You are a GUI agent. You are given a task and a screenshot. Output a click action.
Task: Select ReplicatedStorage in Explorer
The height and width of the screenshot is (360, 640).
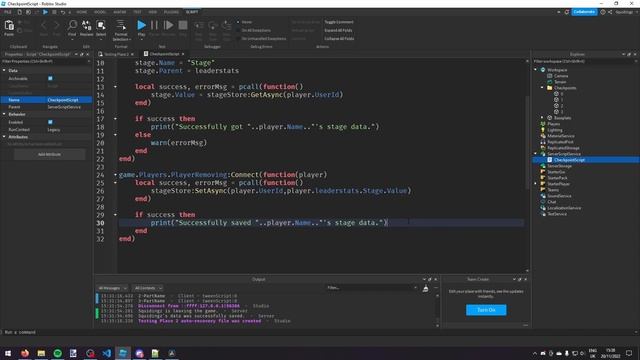[563, 148]
